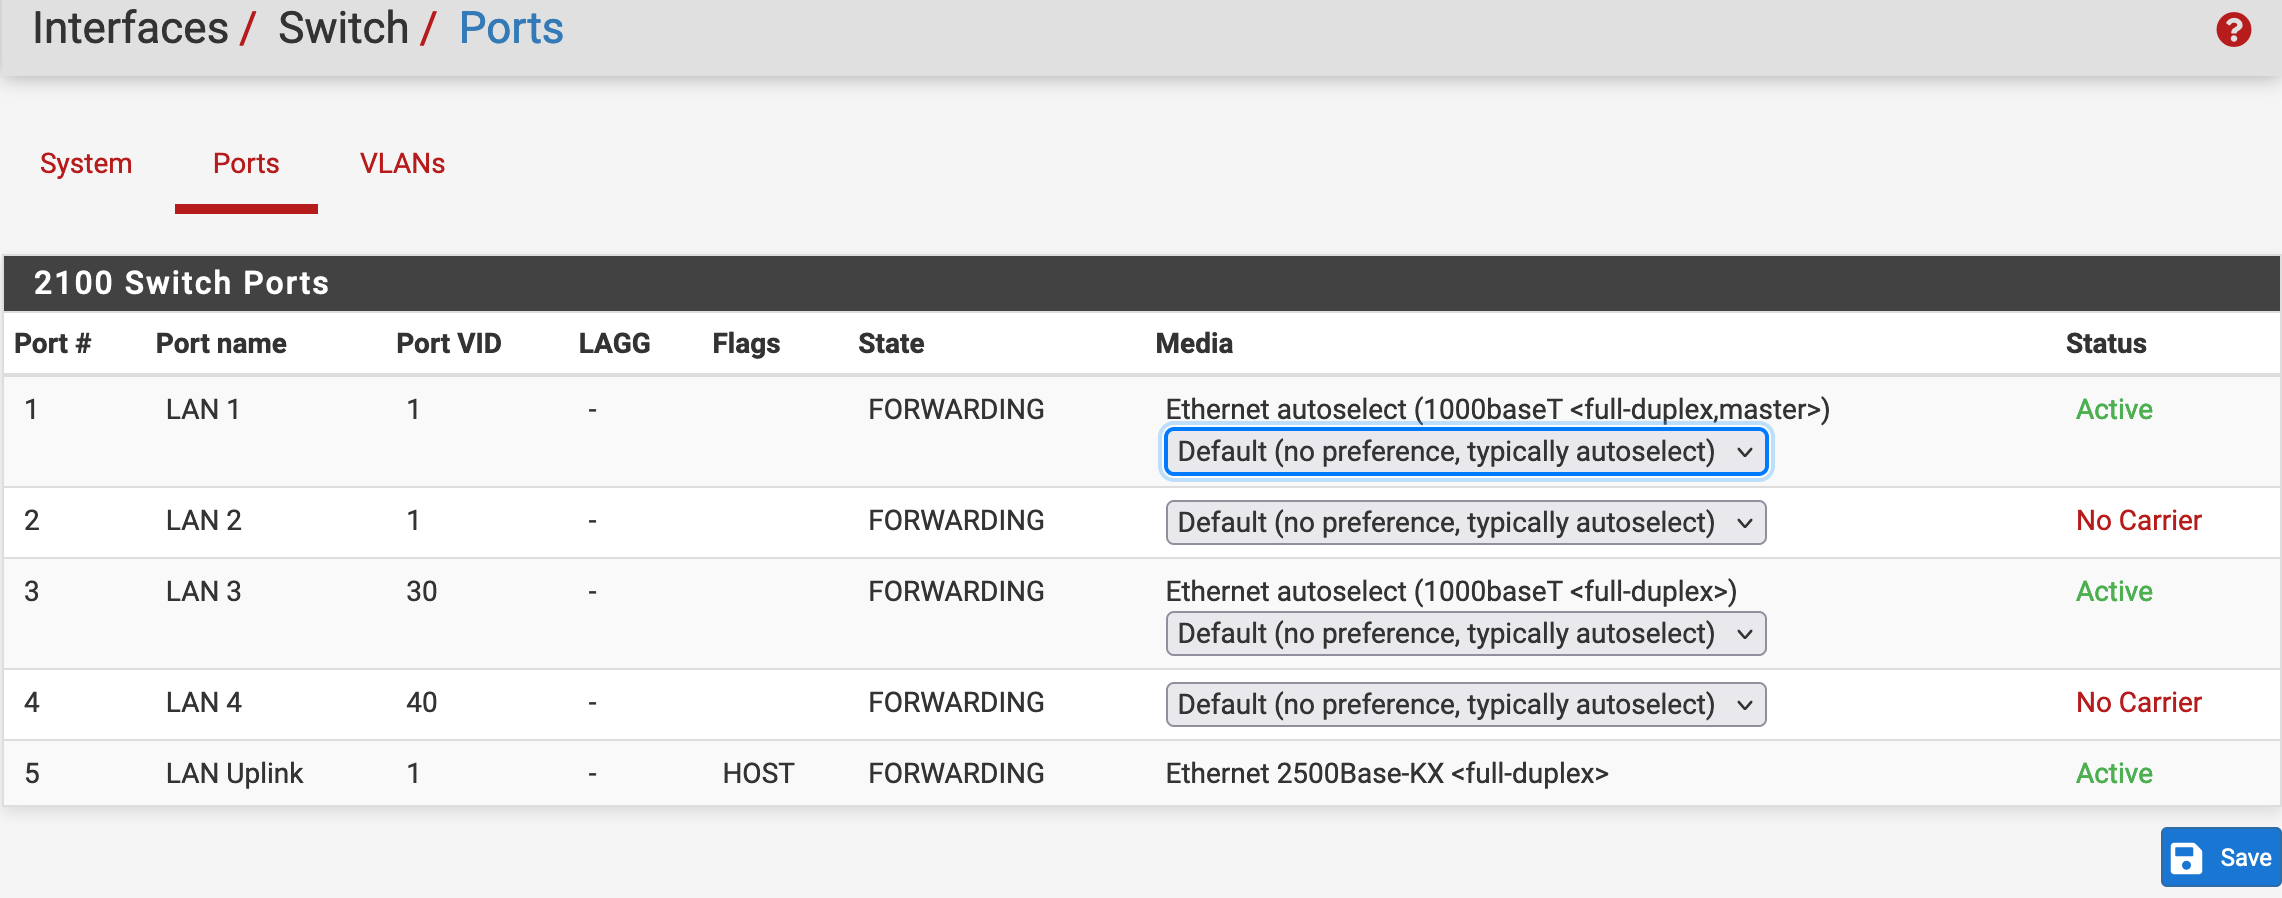Viewport: 2282px width, 898px height.
Task: Click Port VID value 40 for LAN 4
Action: click(x=421, y=702)
